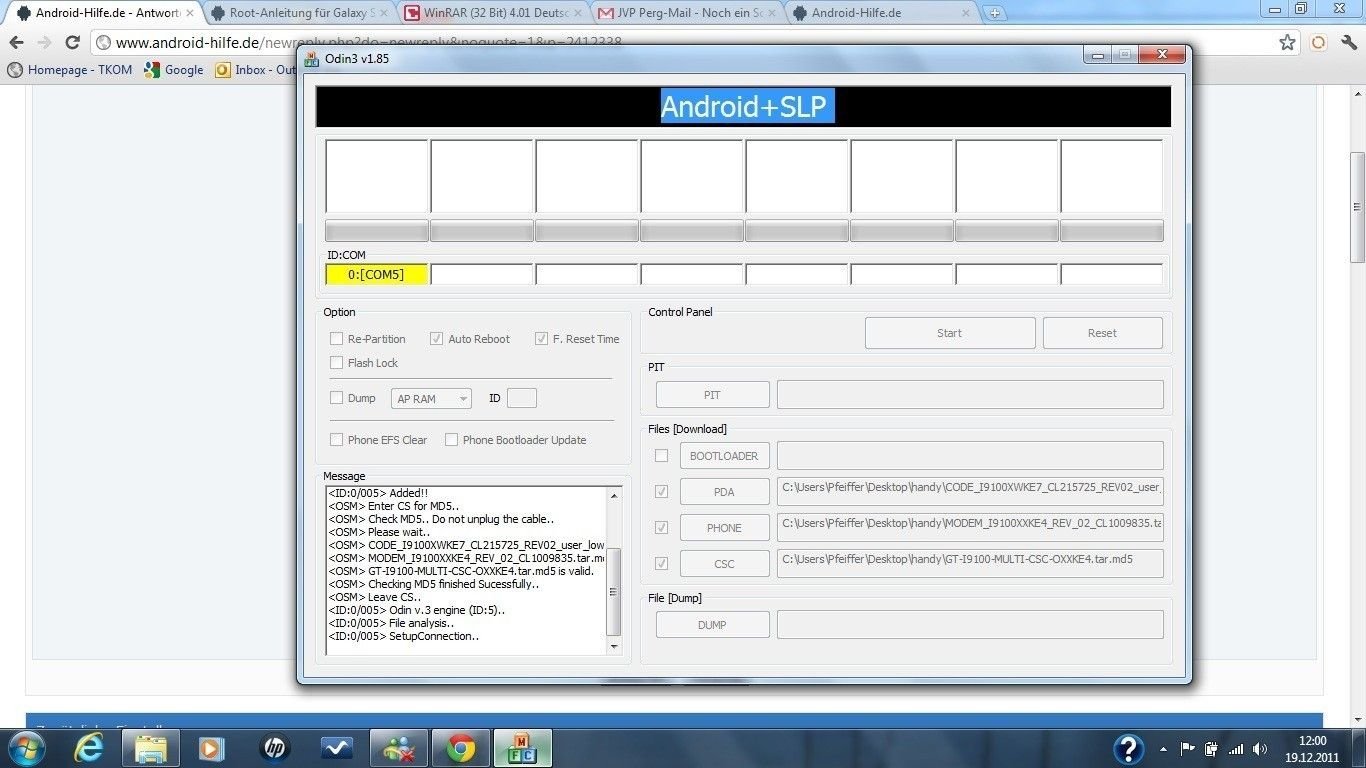Click the DUMP button
The image size is (1366, 768).
pyautogui.click(x=712, y=625)
